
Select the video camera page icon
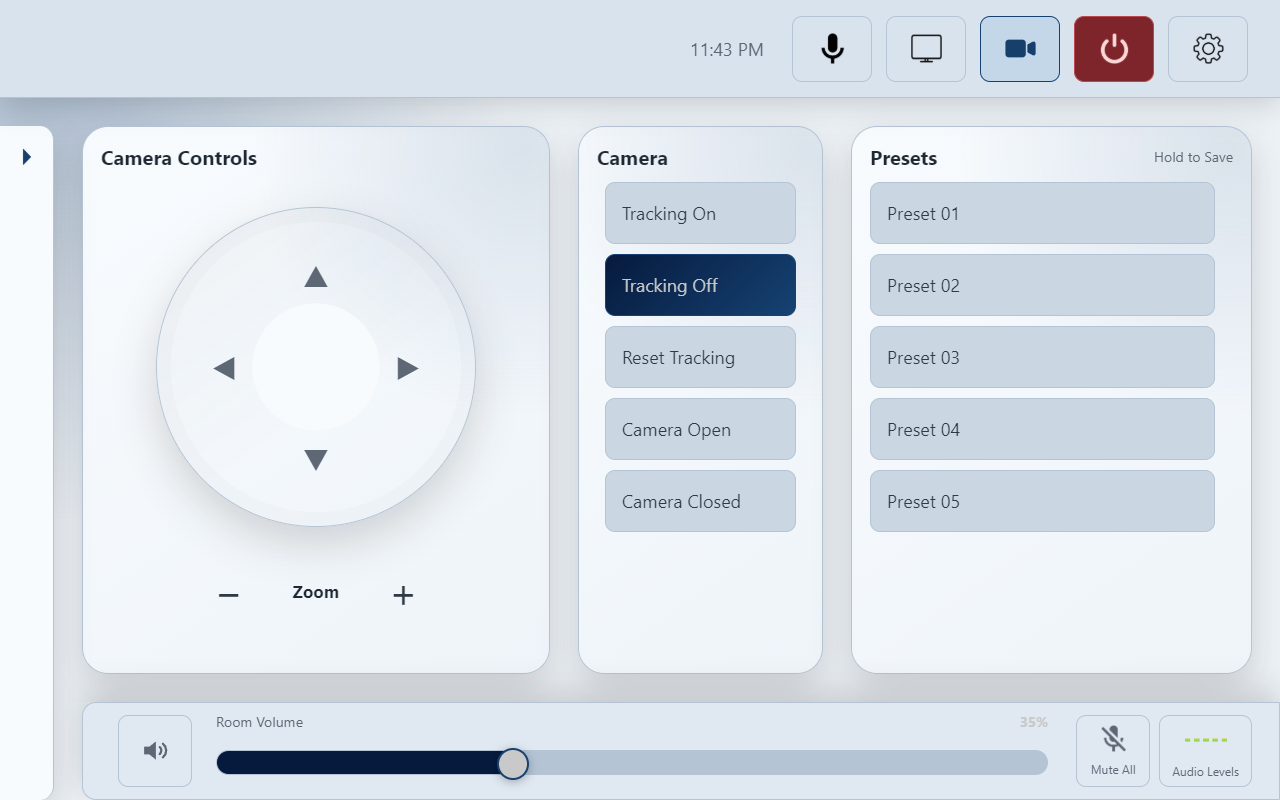pyautogui.click(x=1020, y=49)
